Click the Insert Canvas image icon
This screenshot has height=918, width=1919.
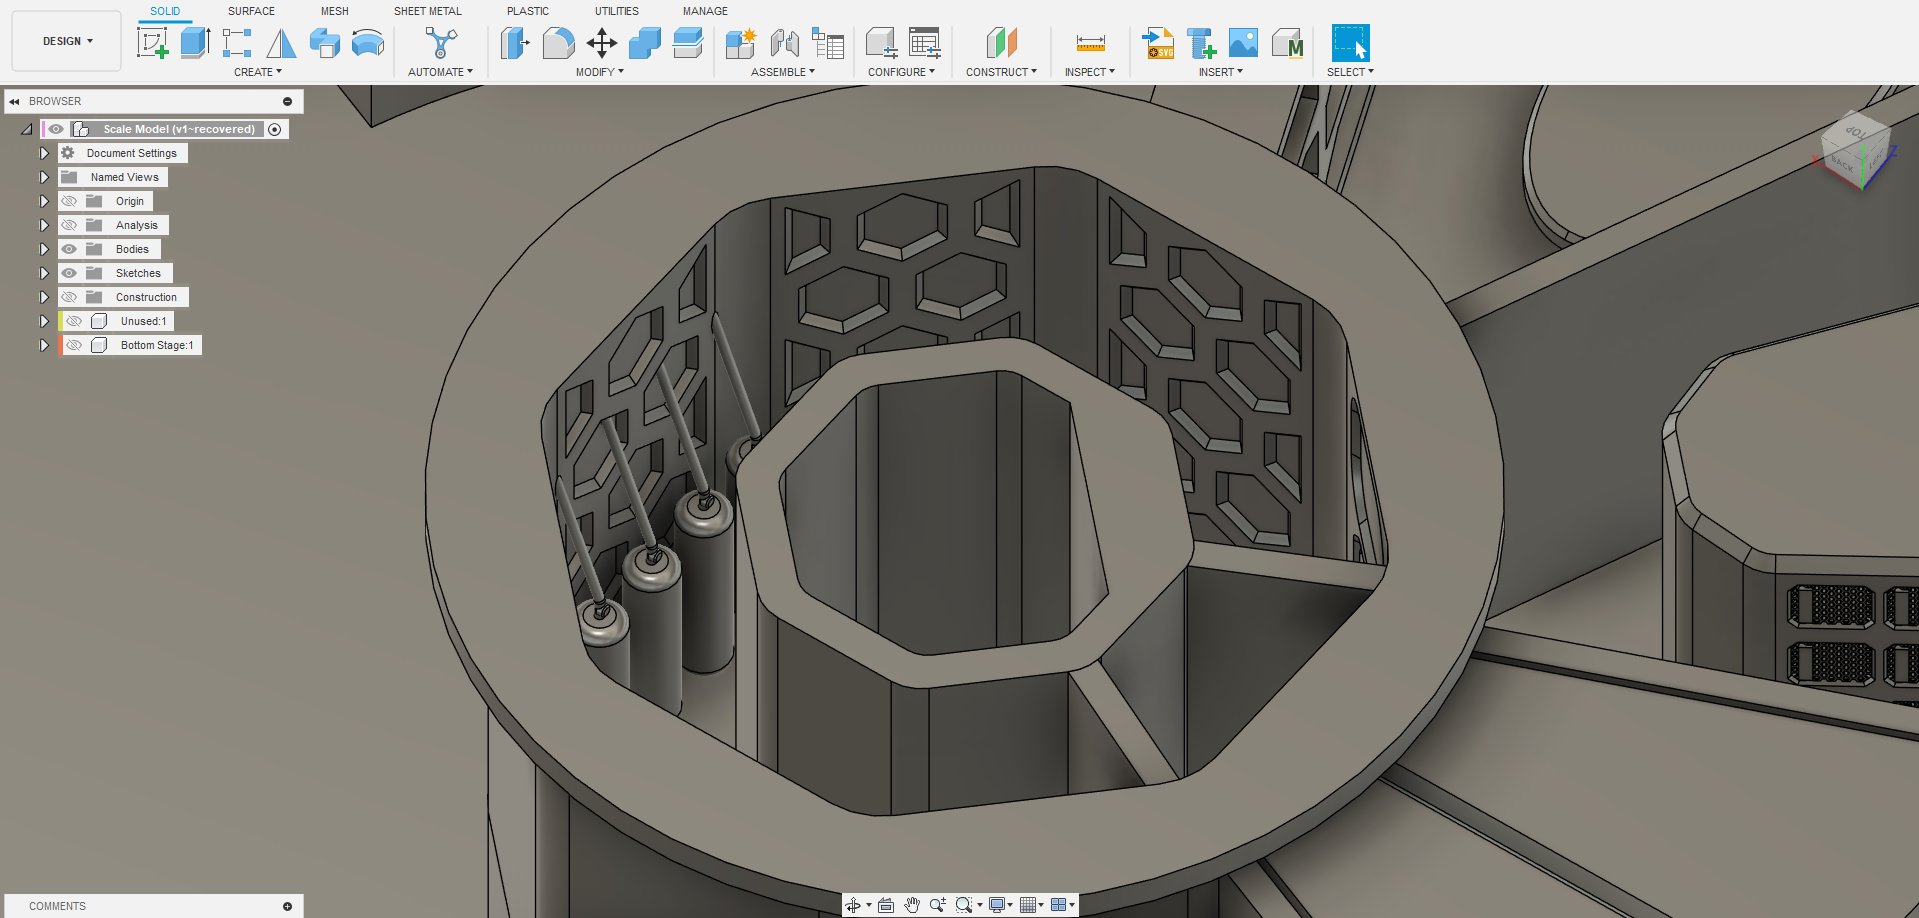pyautogui.click(x=1243, y=43)
